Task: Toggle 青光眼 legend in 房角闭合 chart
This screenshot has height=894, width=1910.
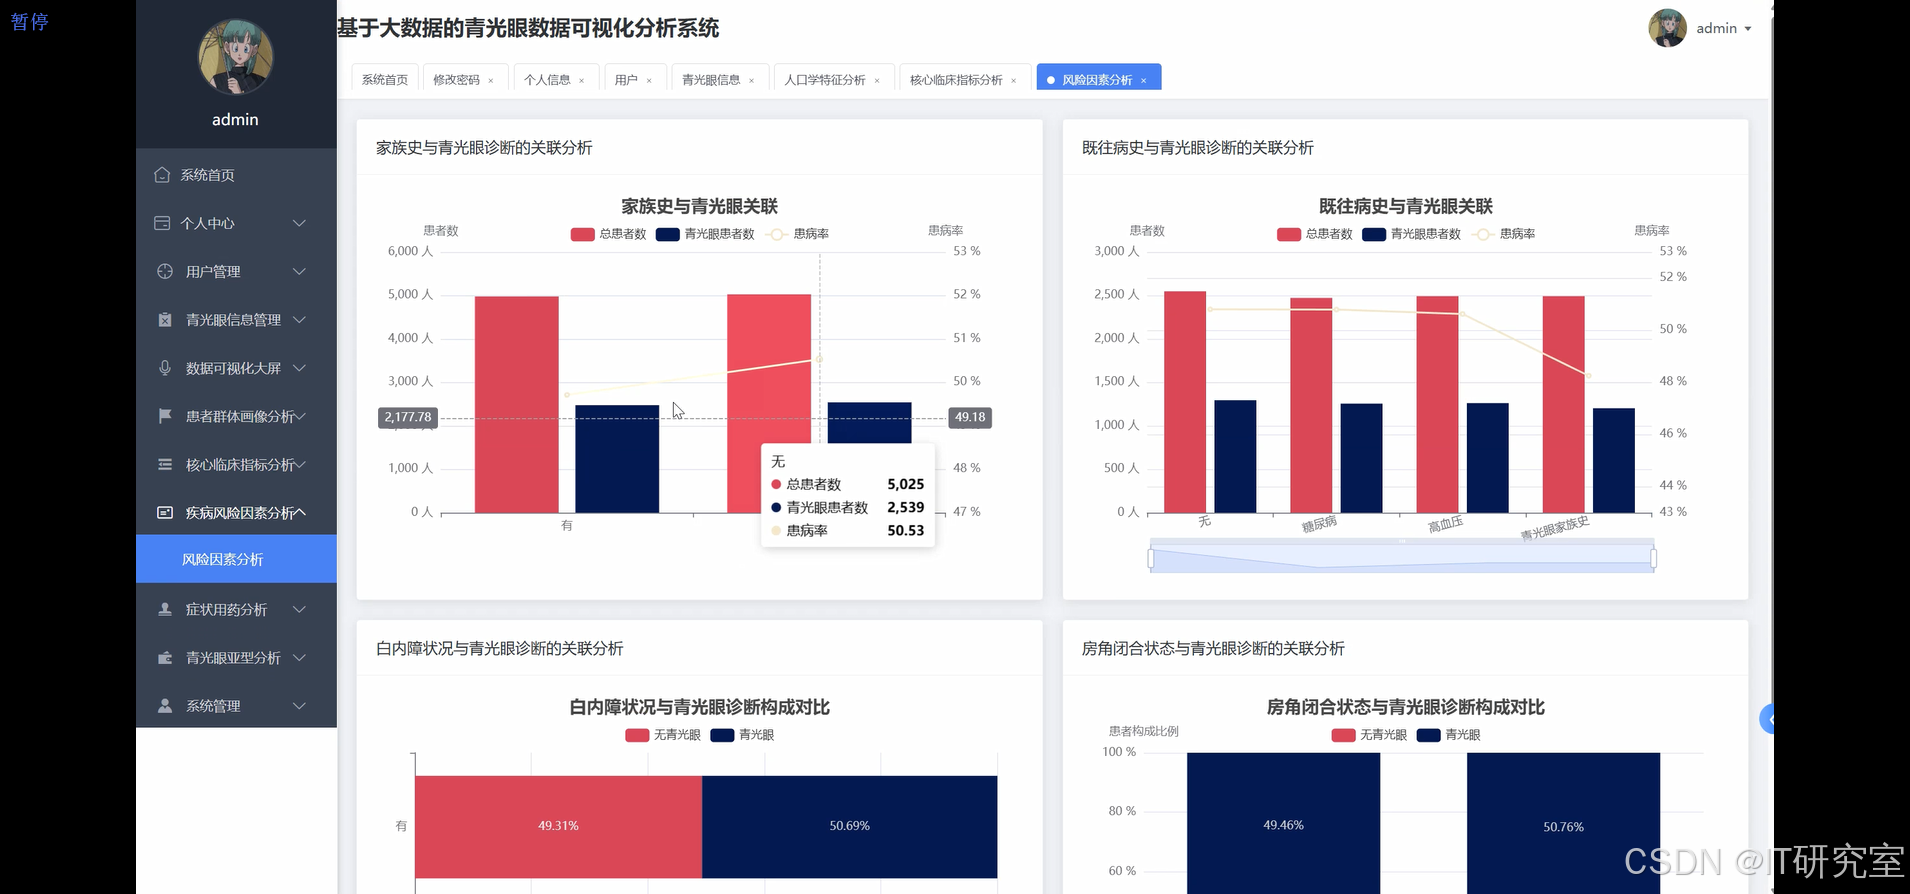Action: (1448, 735)
